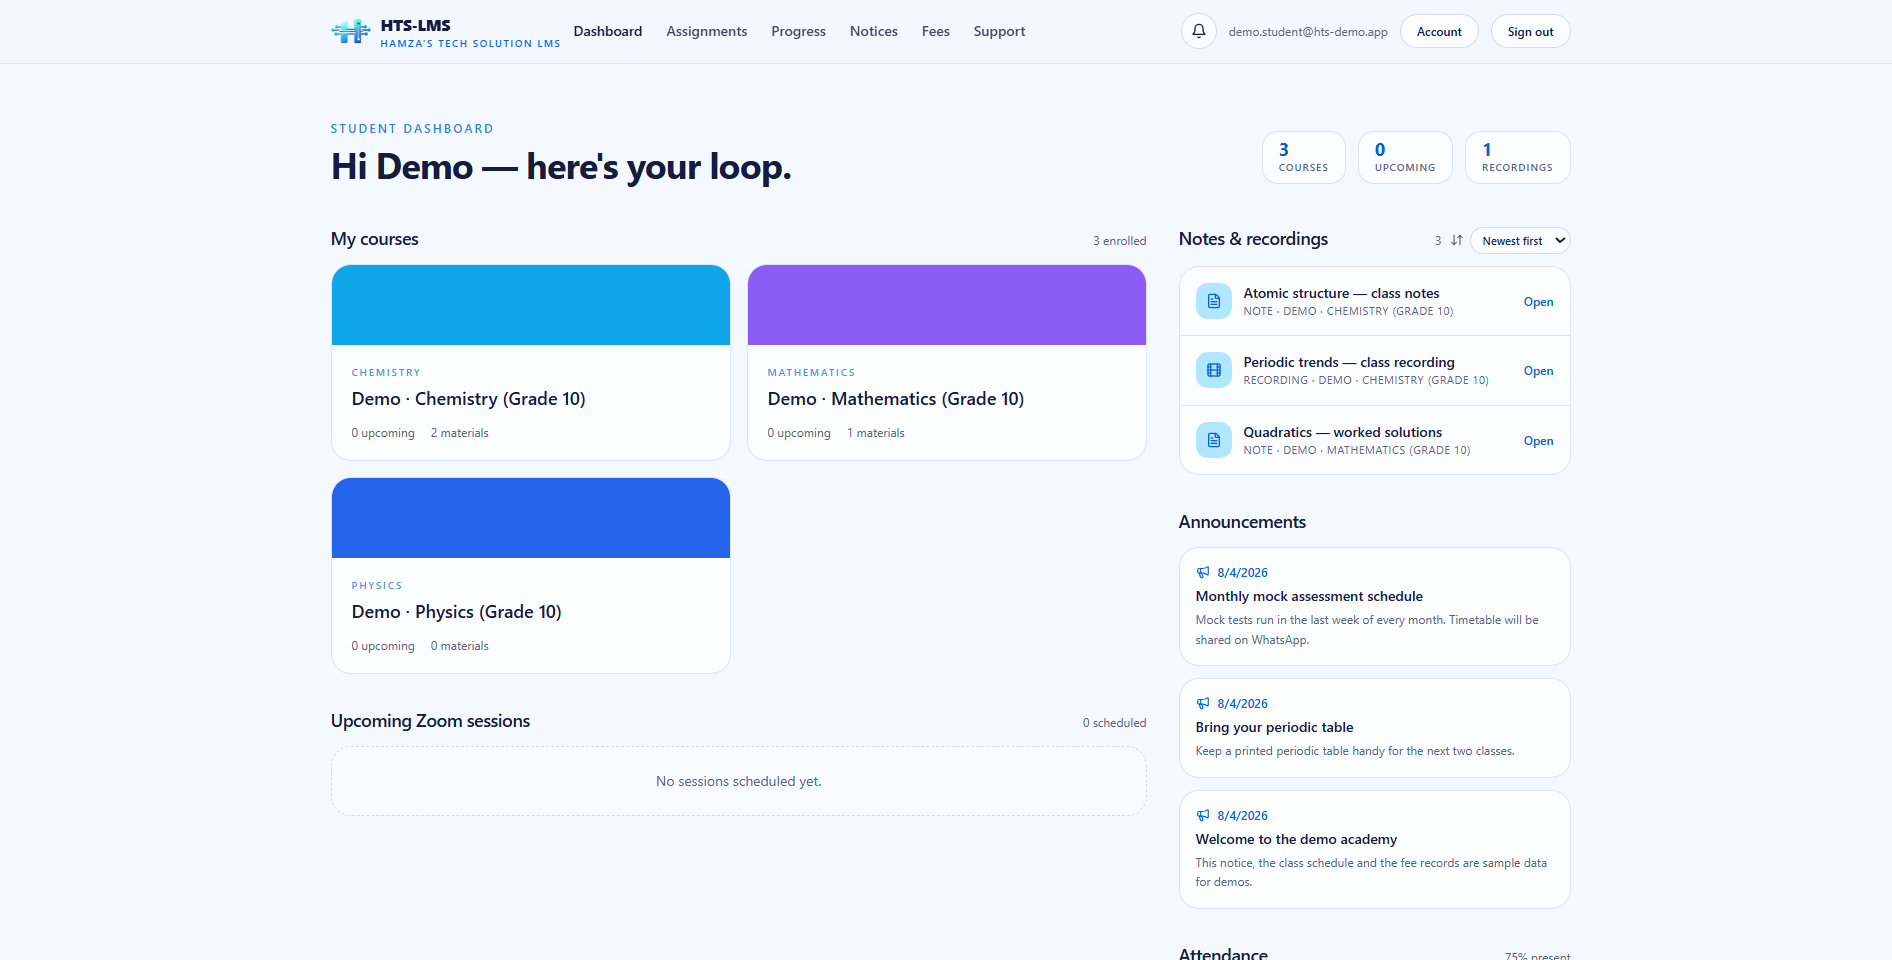Click the 3 Courses stat card
Image resolution: width=1892 pixels, height=960 pixels.
(1304, 157)
